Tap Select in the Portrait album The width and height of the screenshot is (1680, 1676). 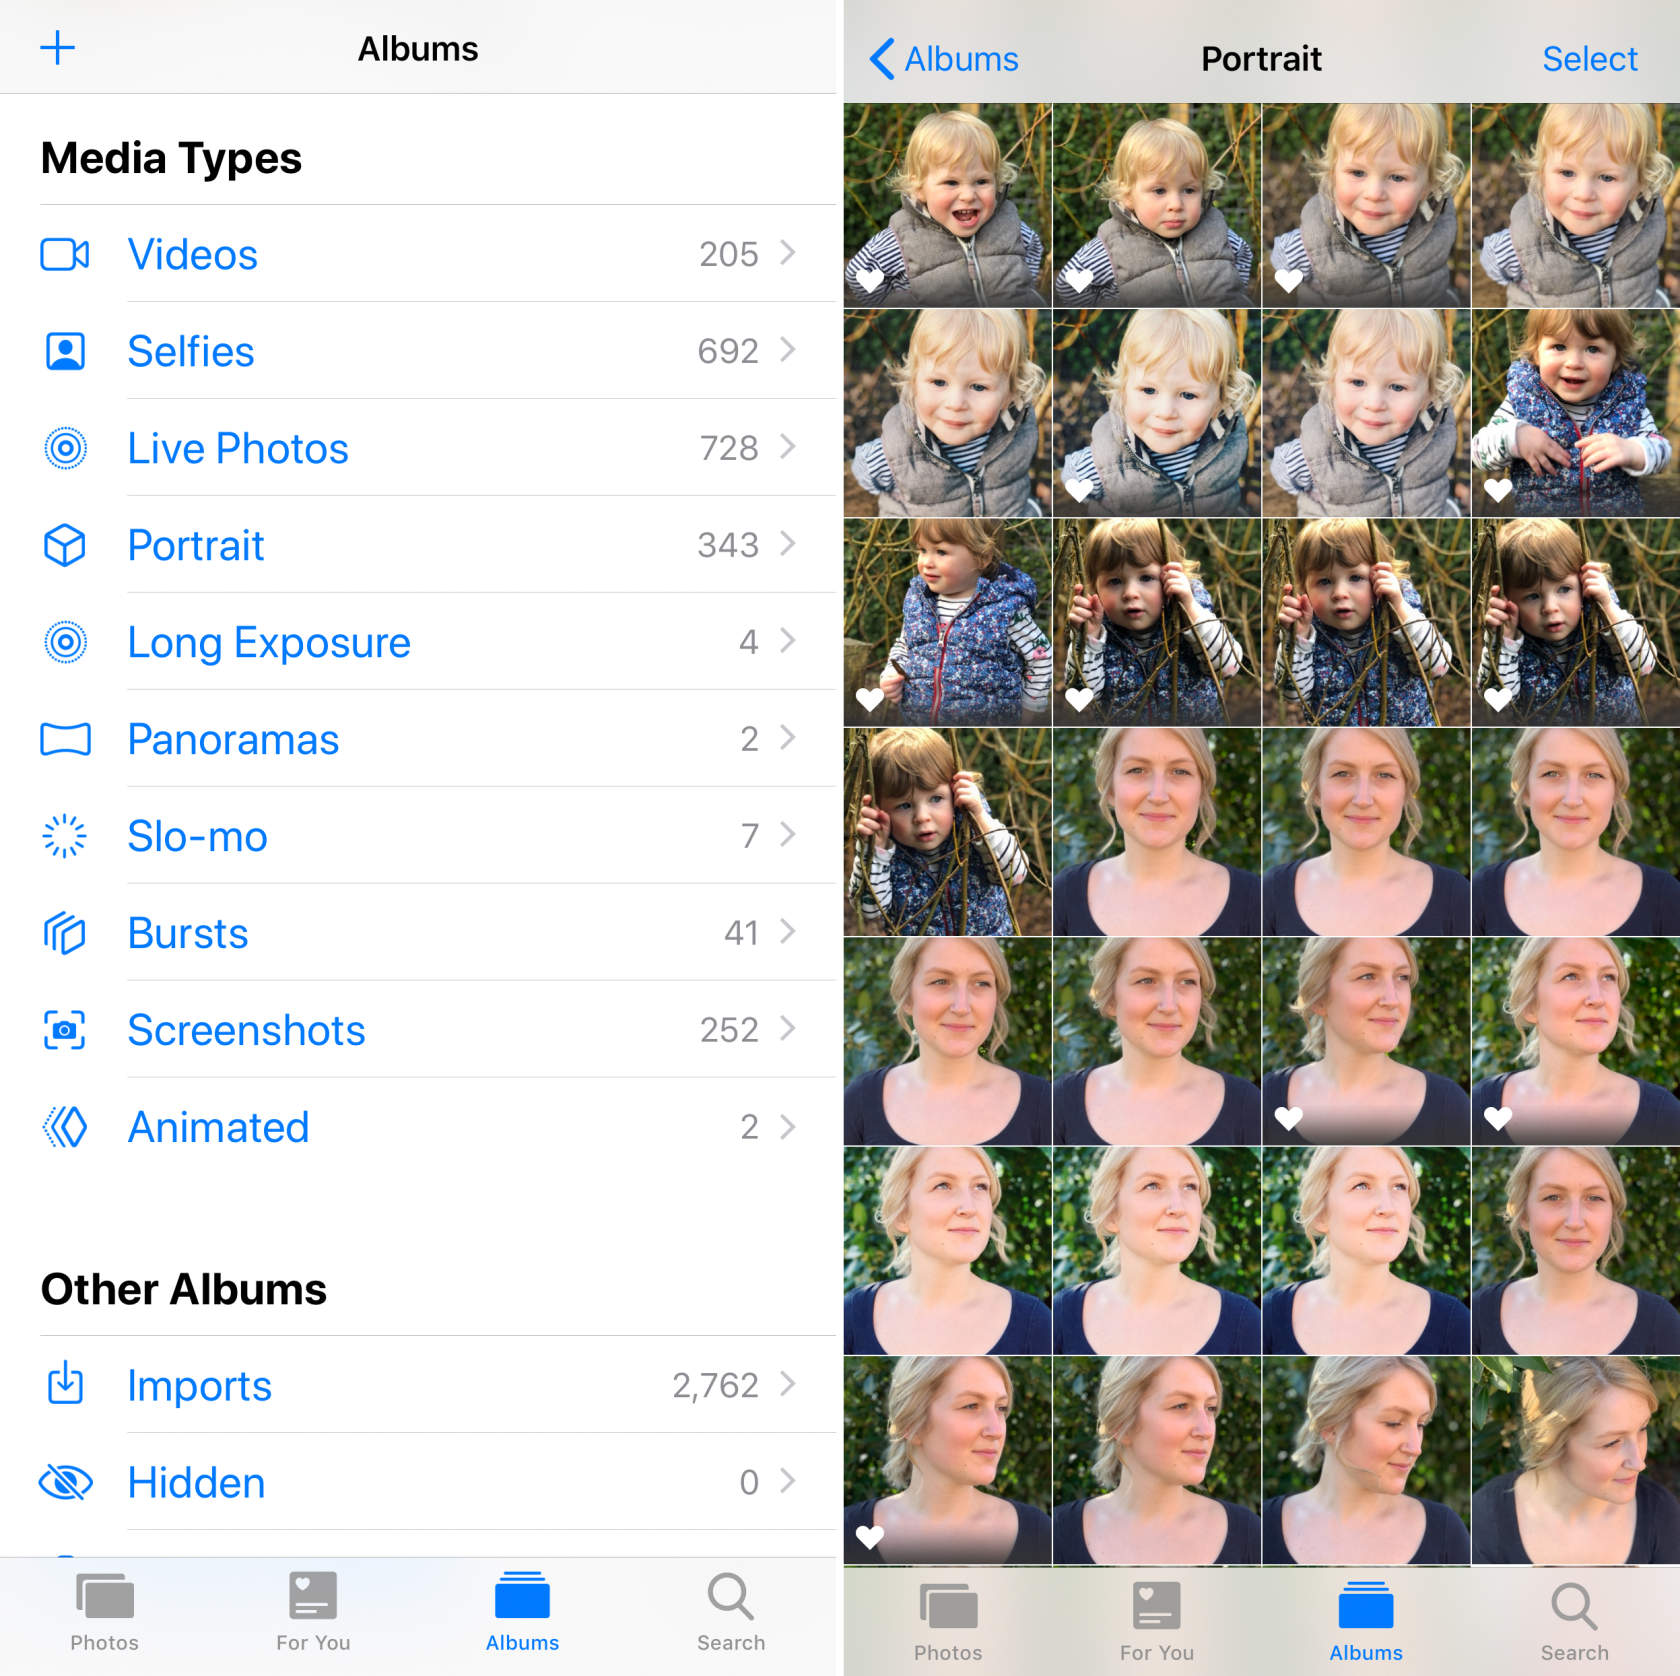click(1589, 59)
